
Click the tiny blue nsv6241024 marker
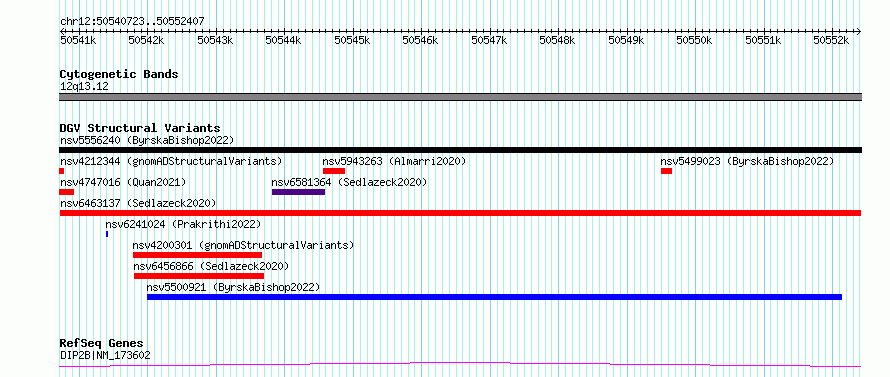(x=107, y=234)
